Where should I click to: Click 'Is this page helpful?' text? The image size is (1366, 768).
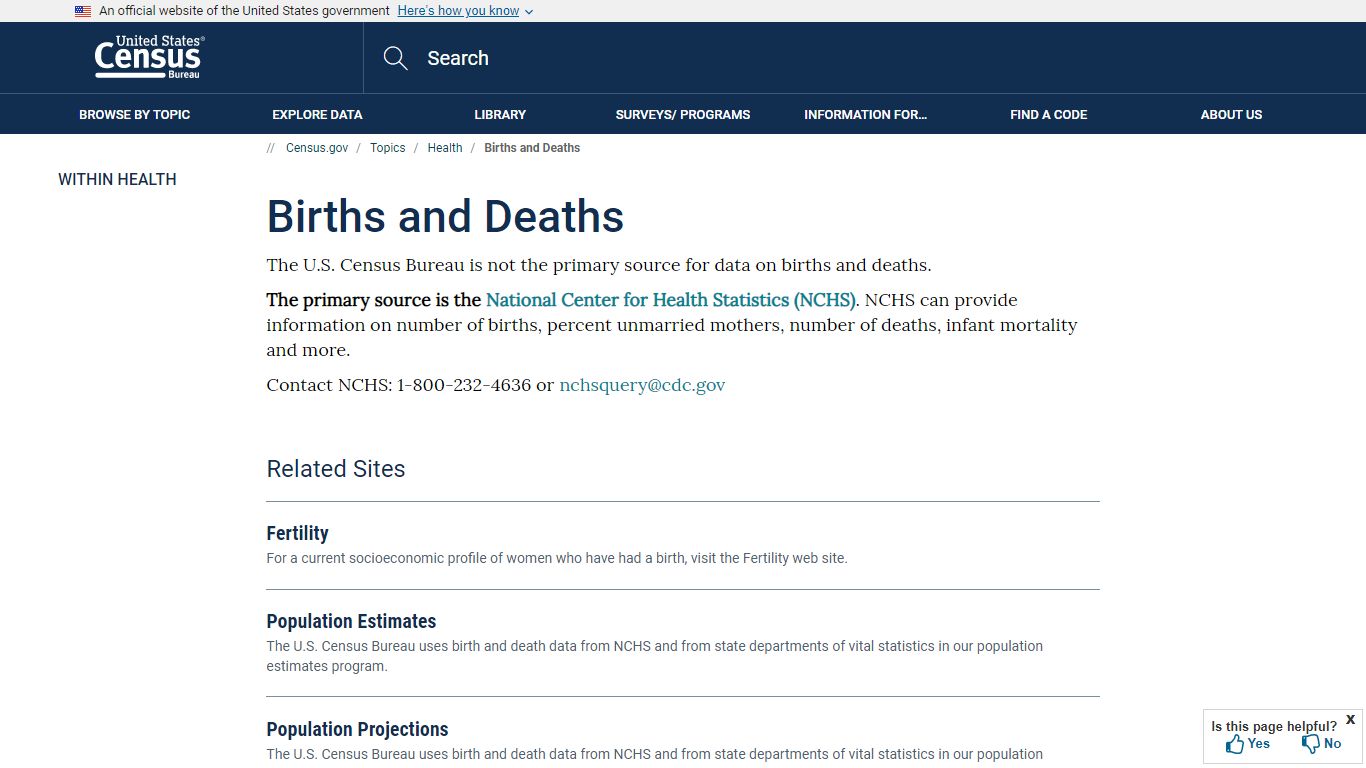coord(1274,727)
